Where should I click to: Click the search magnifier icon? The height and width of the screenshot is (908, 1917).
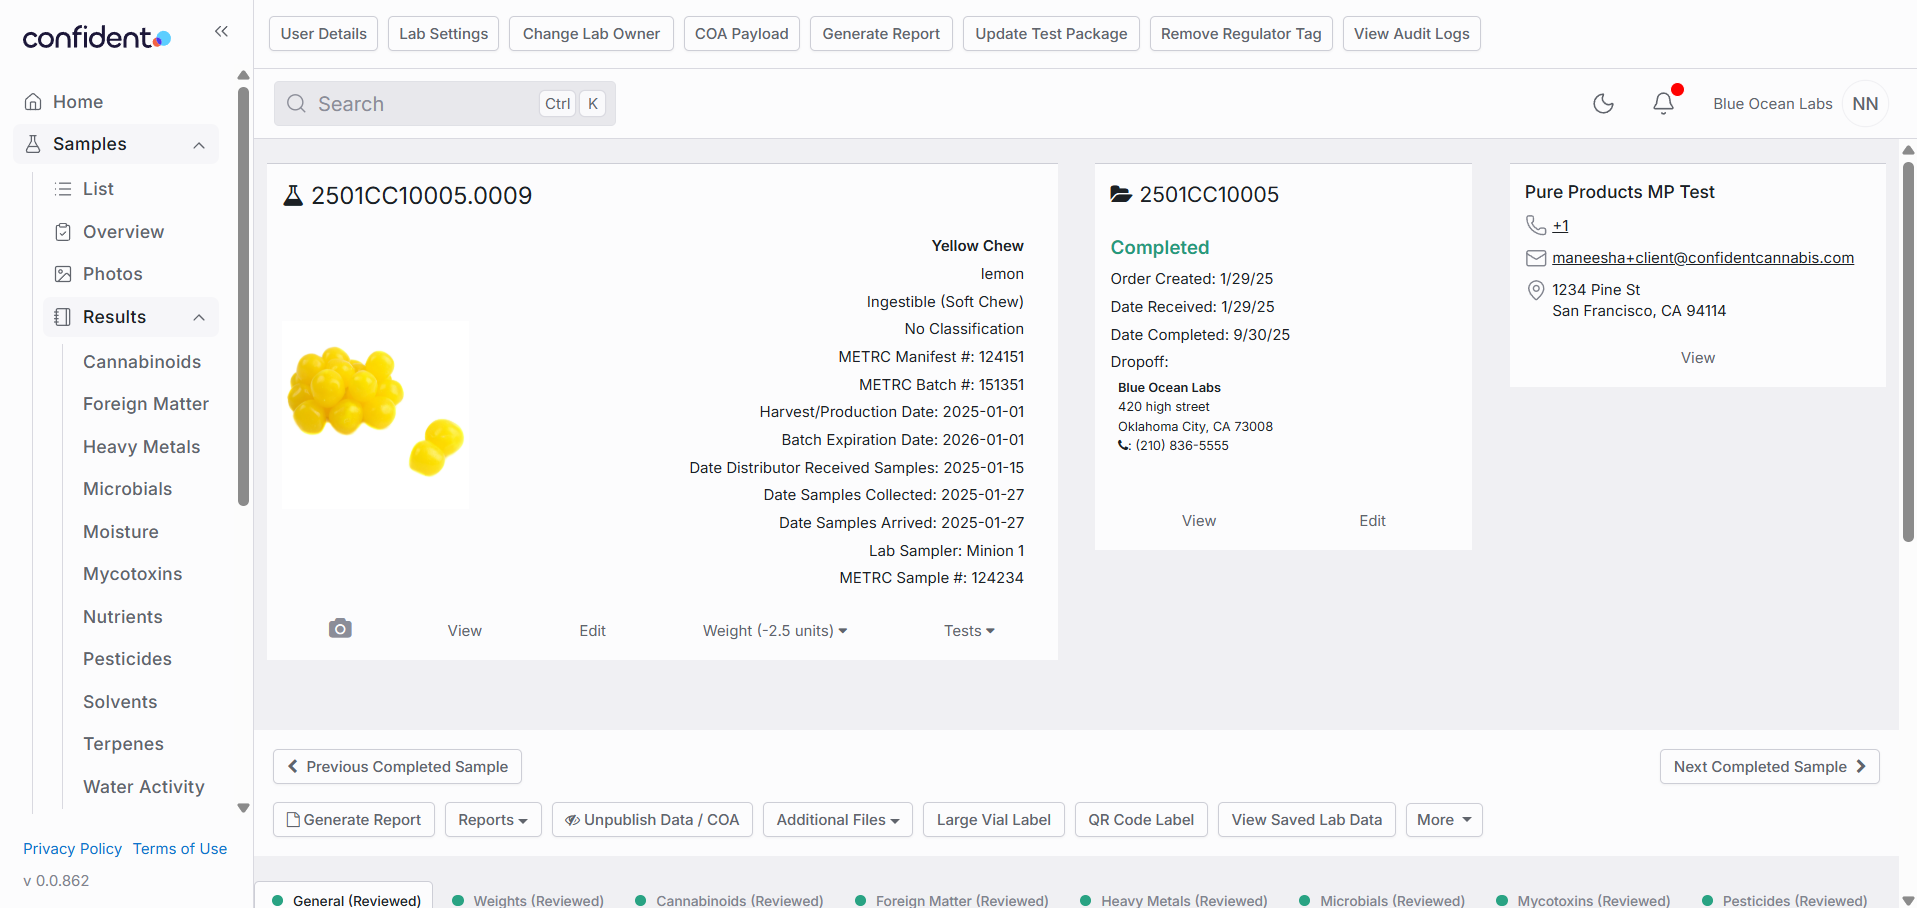coord(296,103)
